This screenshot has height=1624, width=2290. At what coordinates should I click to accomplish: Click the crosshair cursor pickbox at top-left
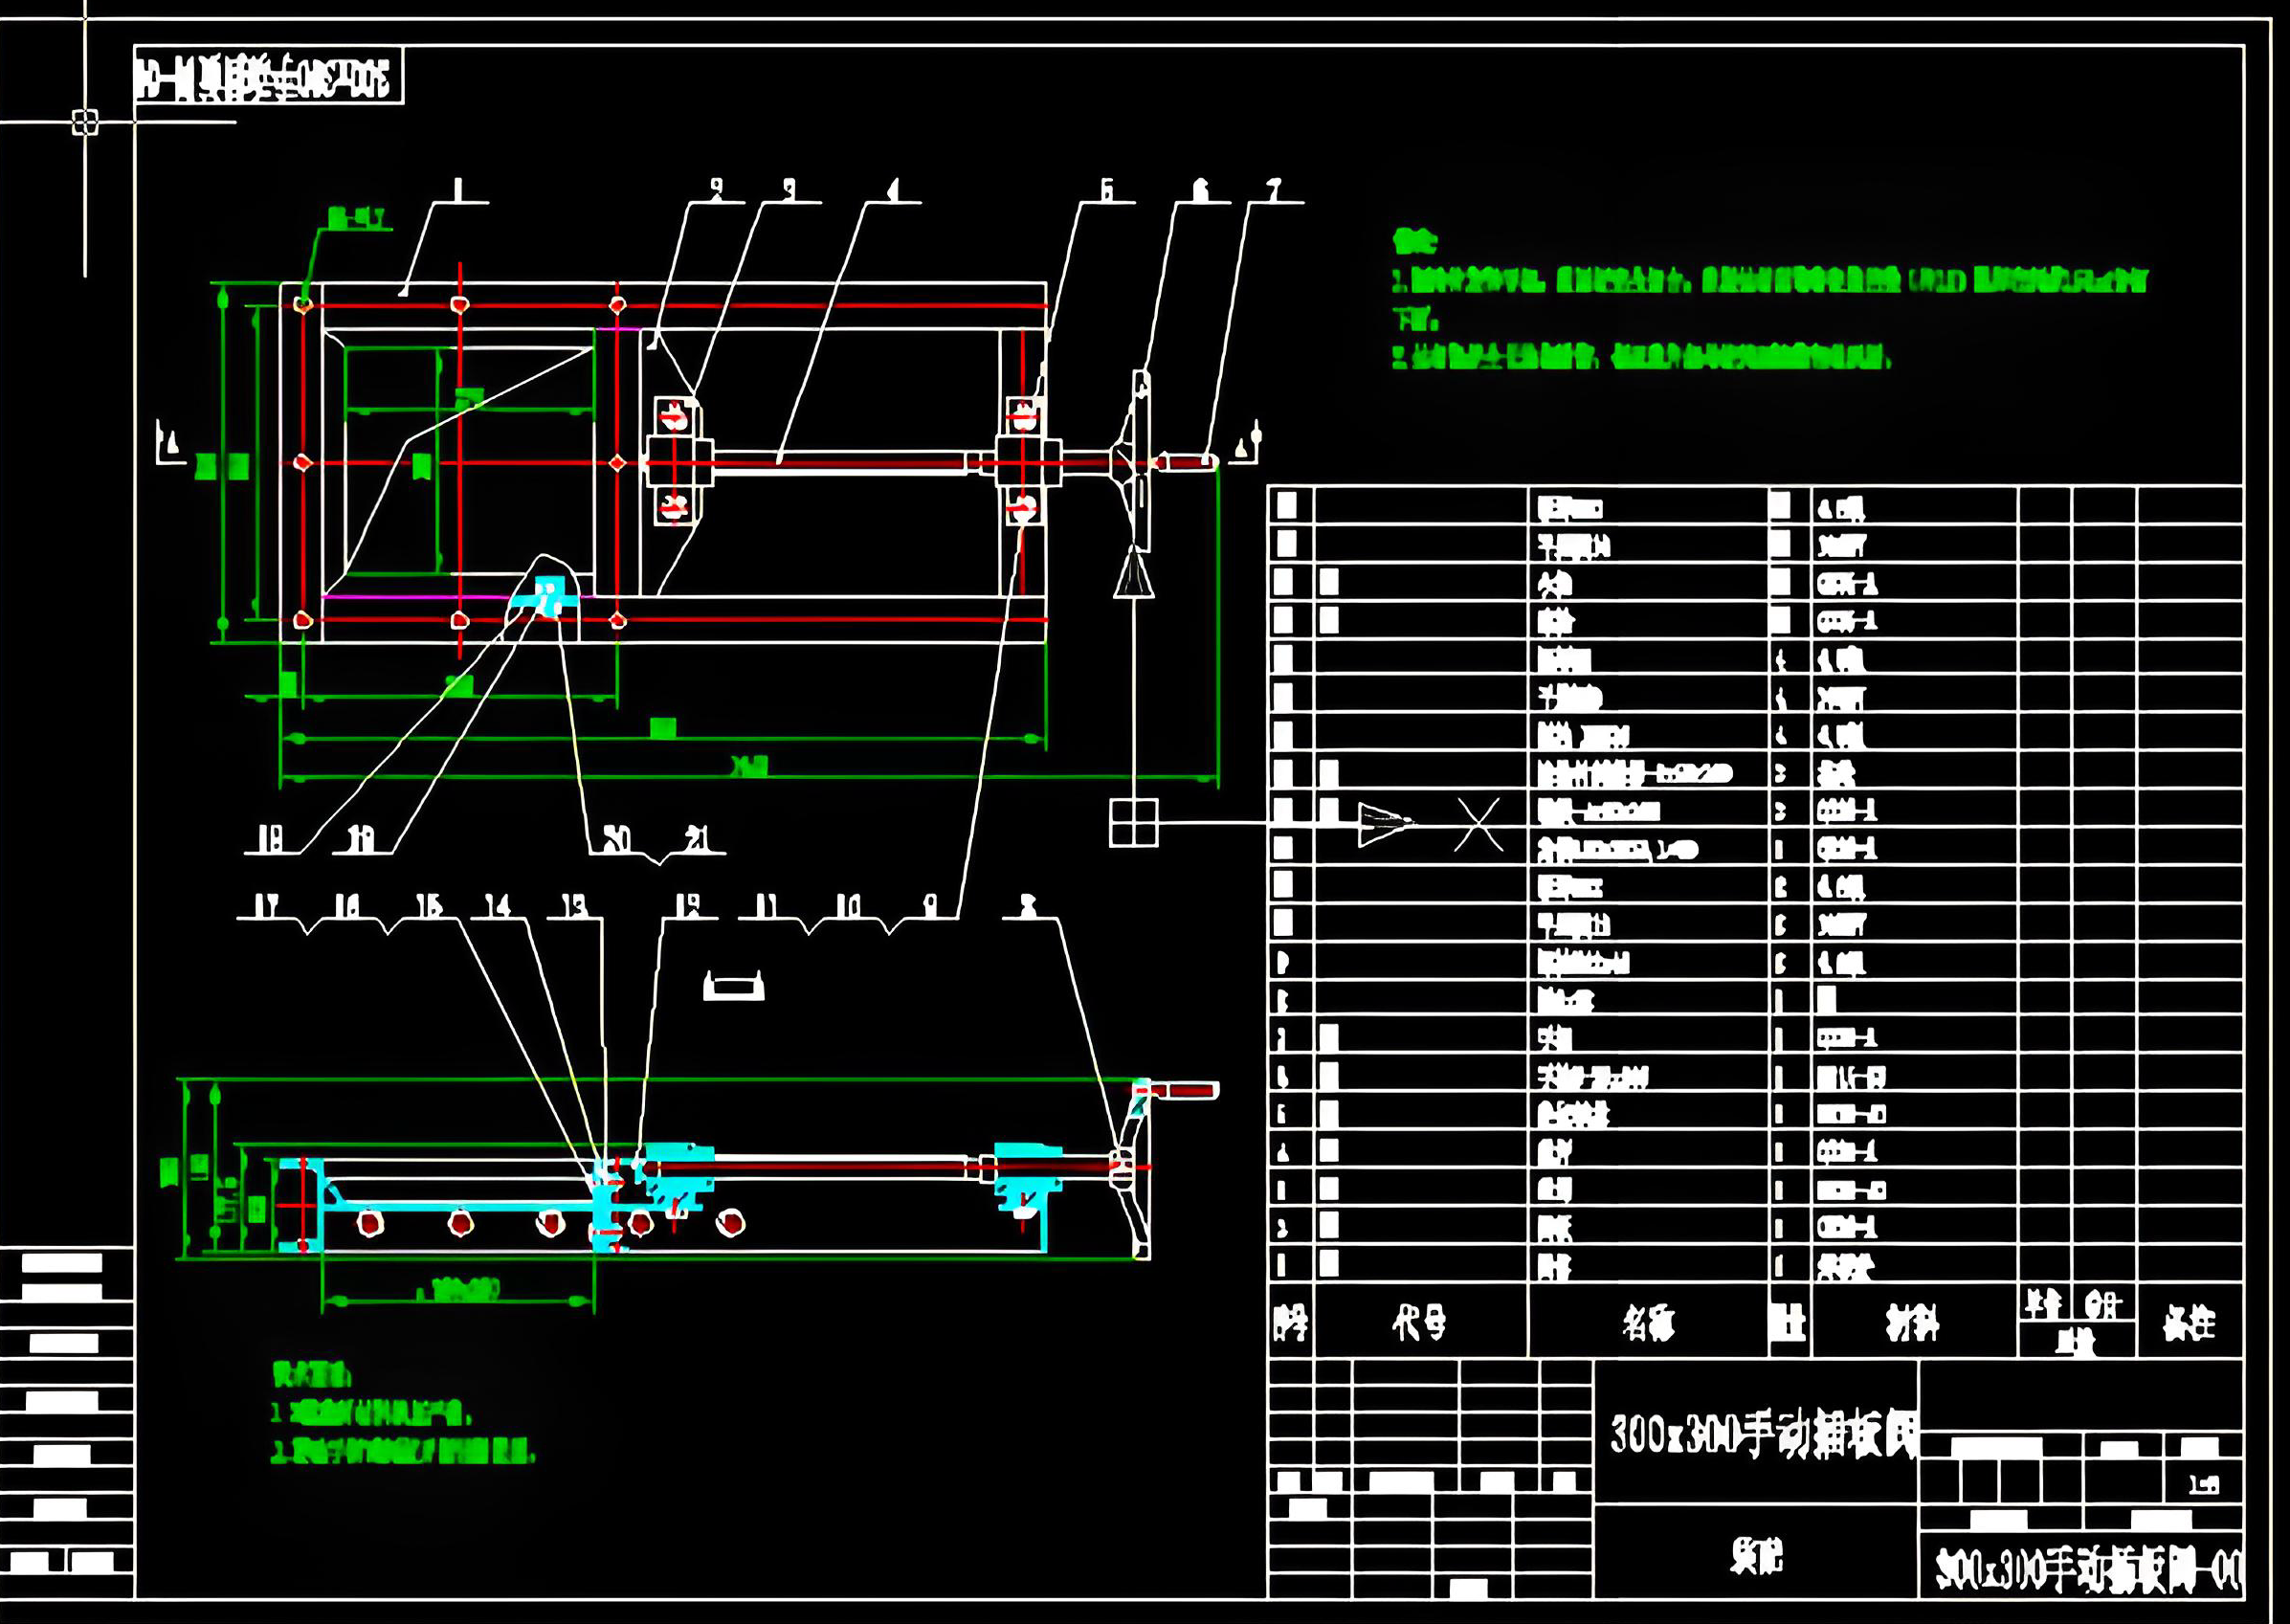[85, 122]
